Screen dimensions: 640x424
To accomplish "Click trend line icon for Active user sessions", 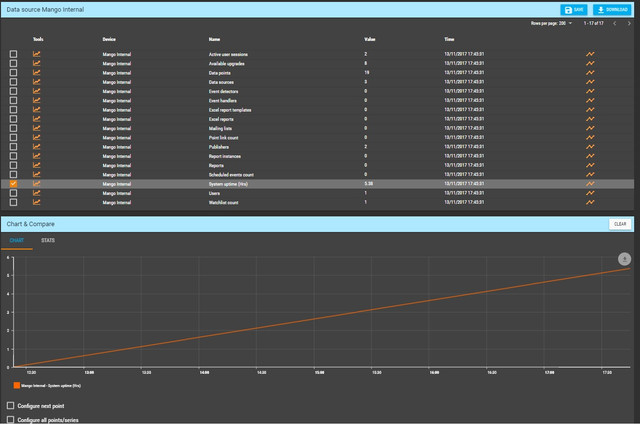I will click(x=590, y=54).
